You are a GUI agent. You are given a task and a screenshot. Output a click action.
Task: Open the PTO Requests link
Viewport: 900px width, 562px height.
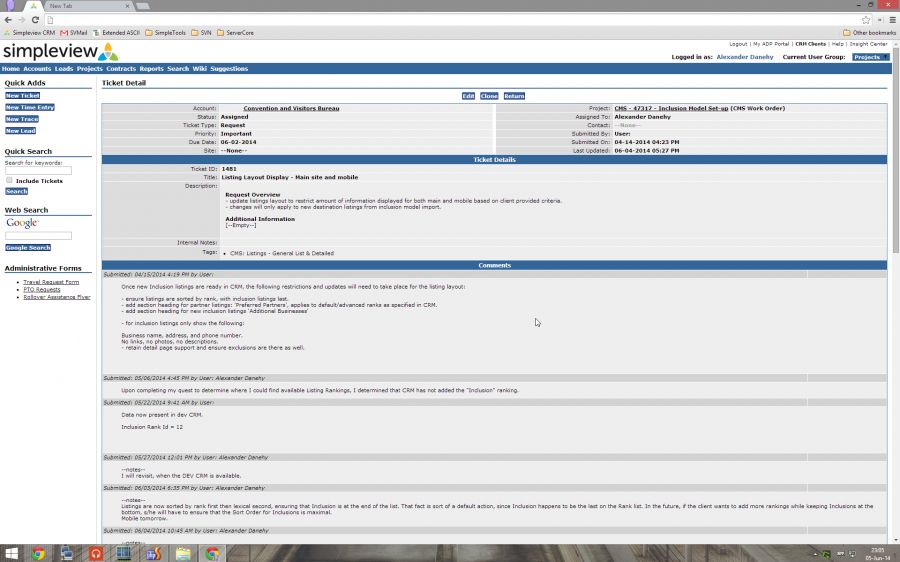(x=42, y=289)
